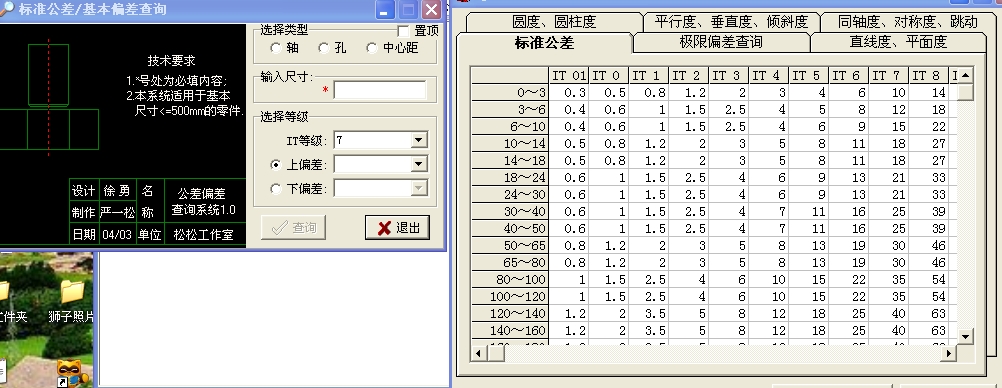Click the 输入尺寸 size input field
This screenshot has width=1002, height=388.
[380, 90]
